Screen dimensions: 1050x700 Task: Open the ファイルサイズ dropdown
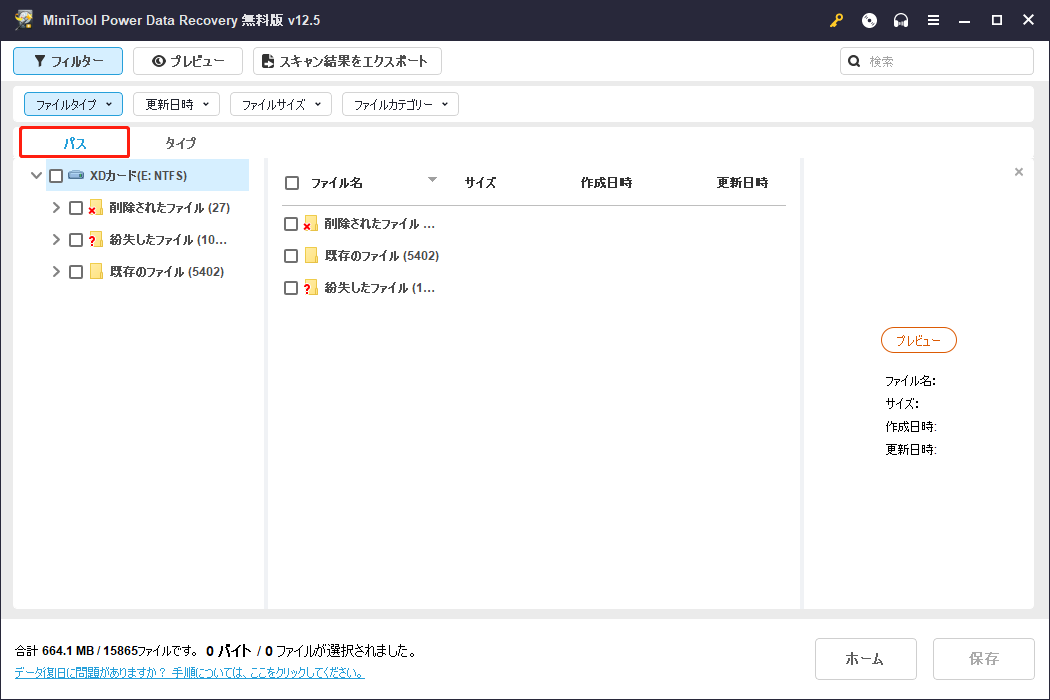click(x=281, y=104)
